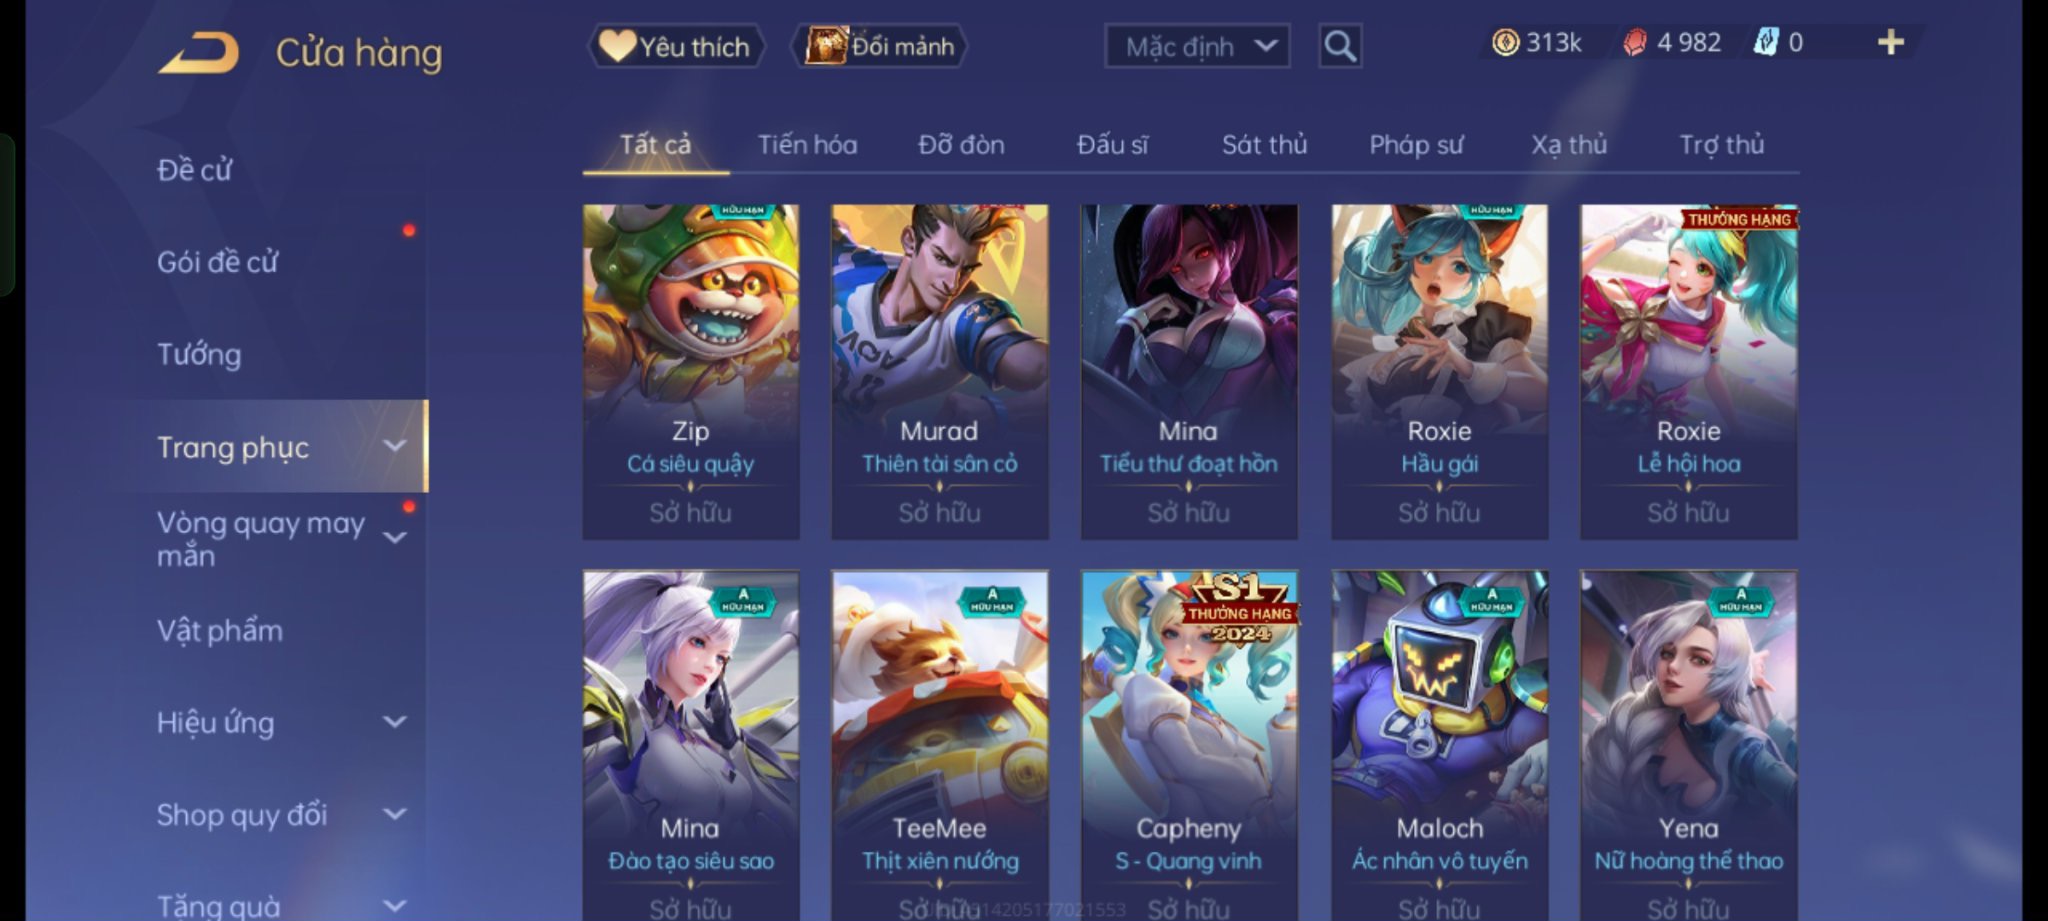
Task: Open the Đổi mảnh fragment exchange
Action: [x=880, y=46]
